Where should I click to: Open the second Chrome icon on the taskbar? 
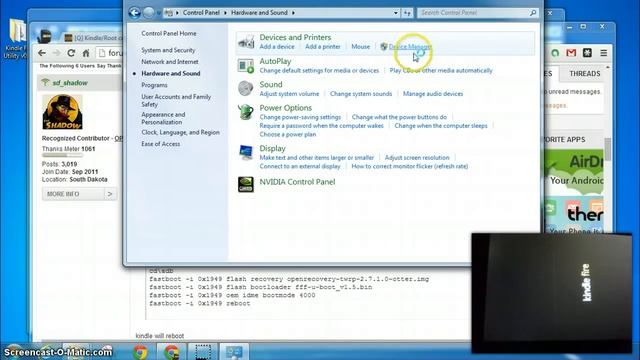[171, 352]
